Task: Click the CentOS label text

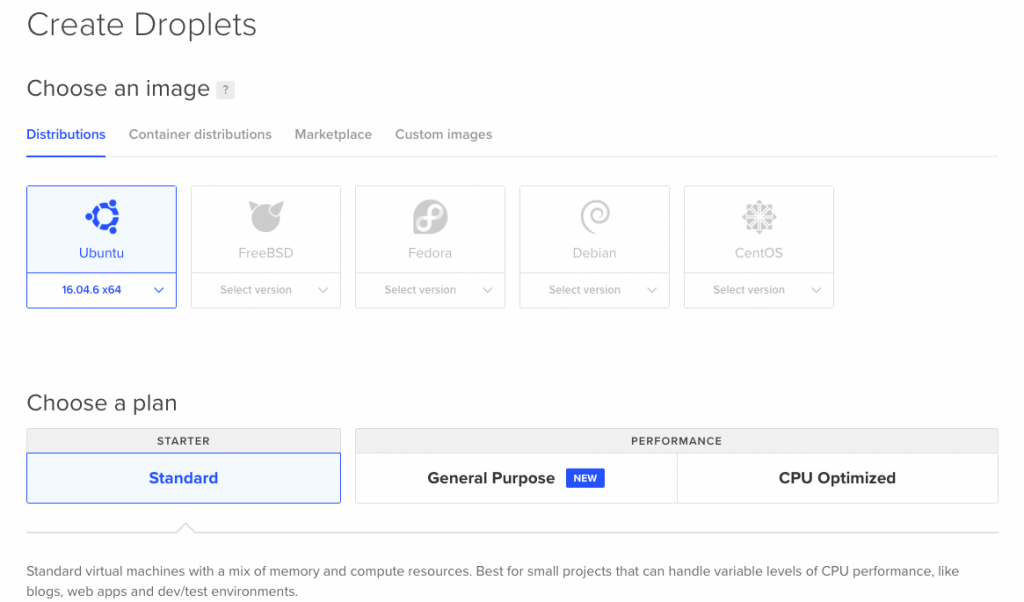Action: (x=759, y=253)
